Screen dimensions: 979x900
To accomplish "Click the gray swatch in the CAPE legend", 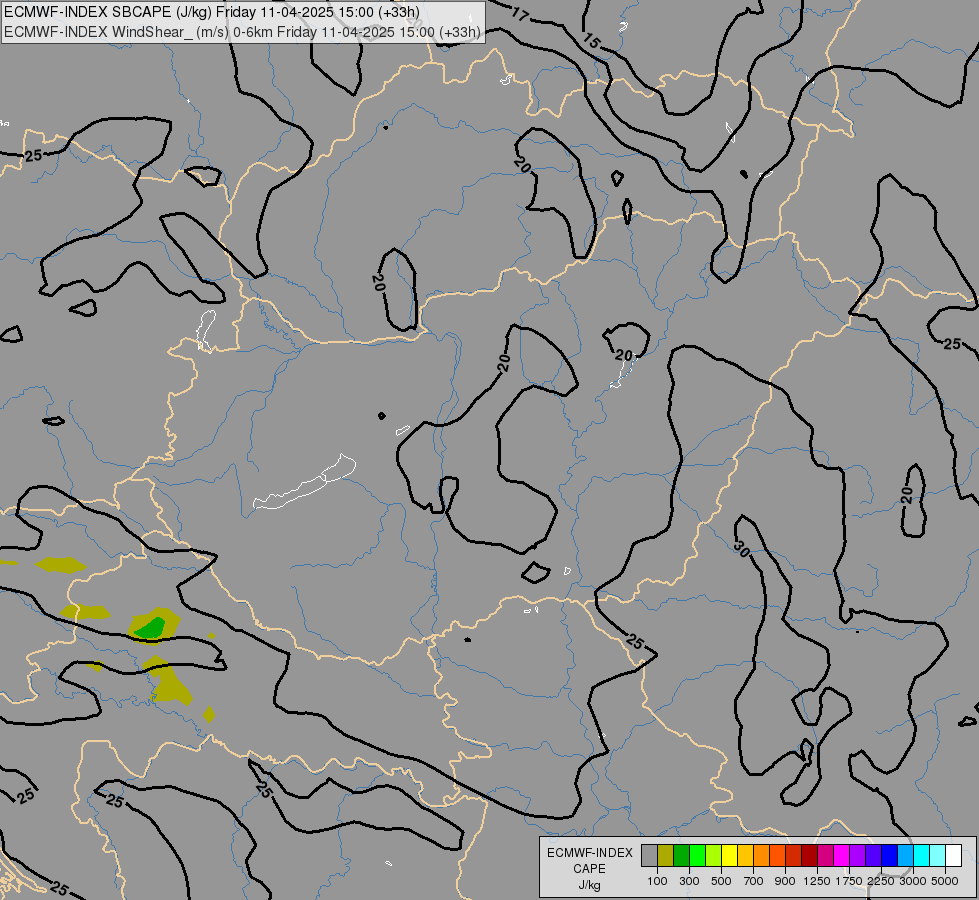I will click(649, 855).
